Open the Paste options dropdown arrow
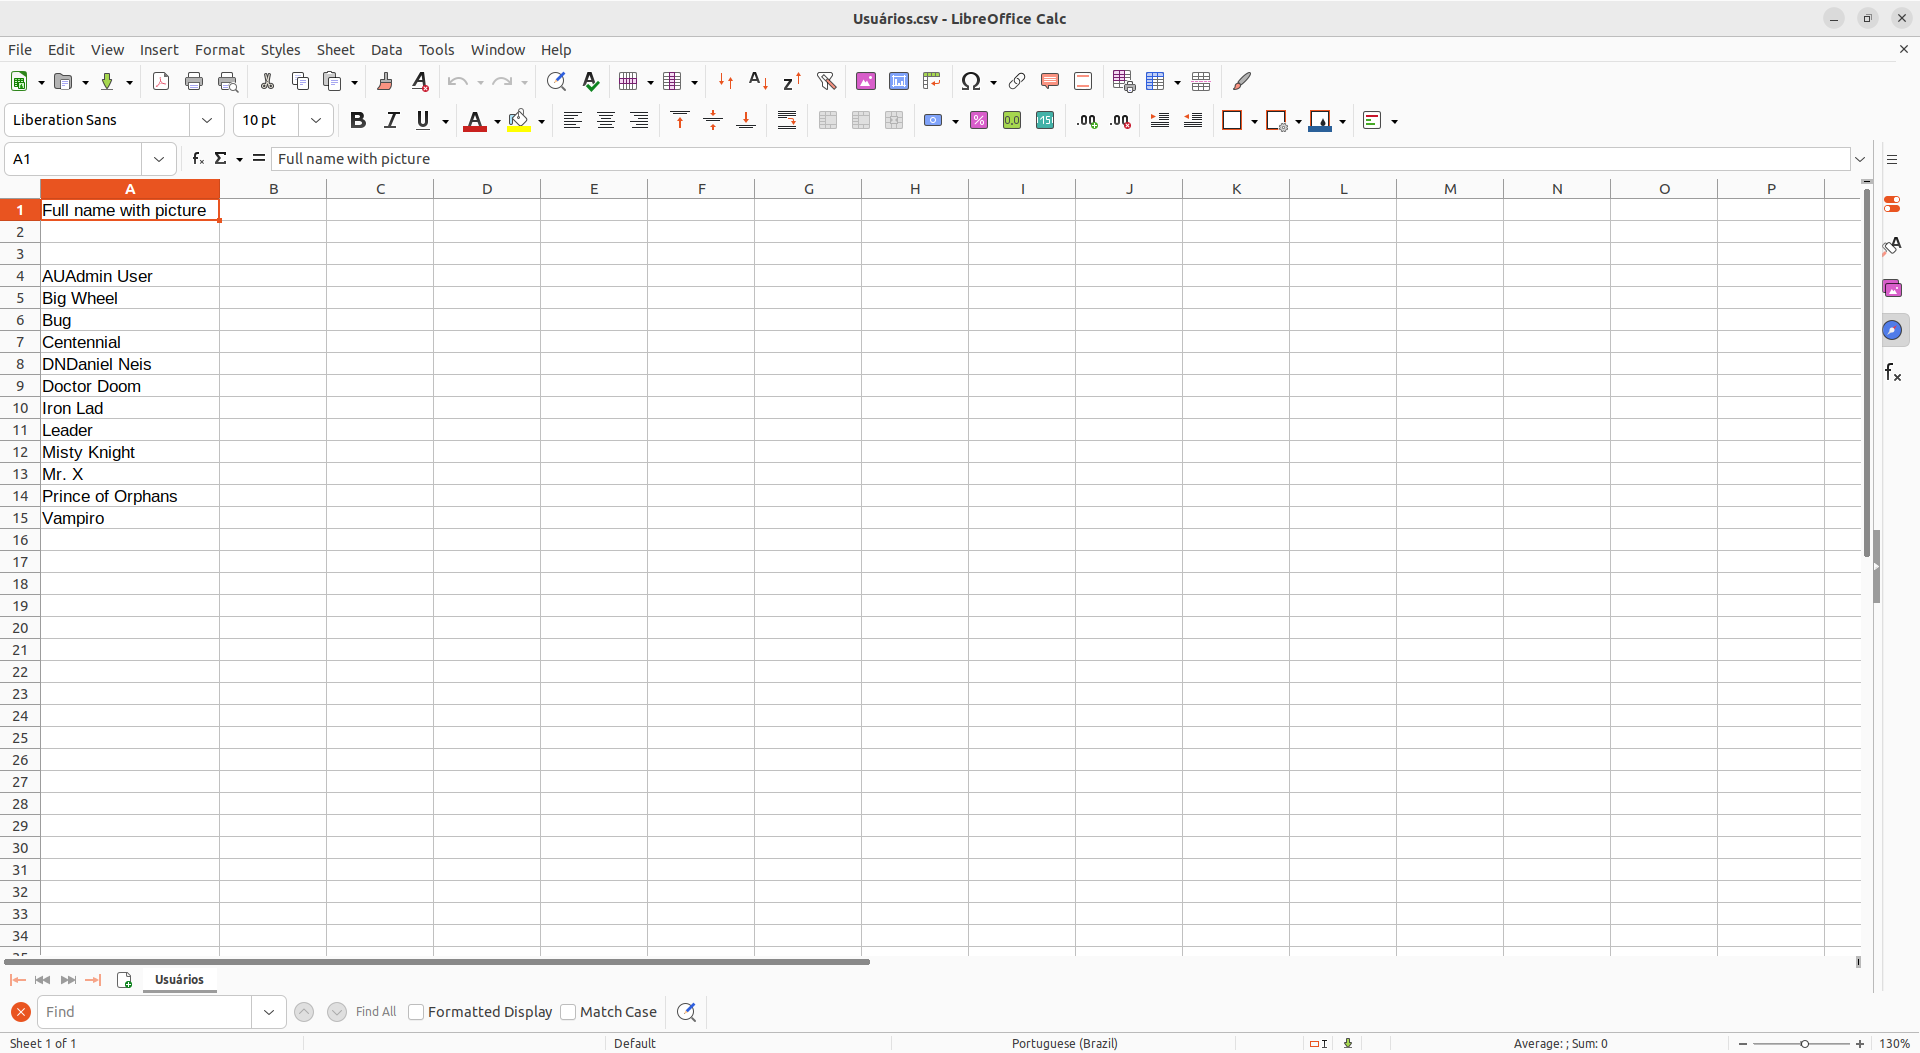 pos(355,83)
